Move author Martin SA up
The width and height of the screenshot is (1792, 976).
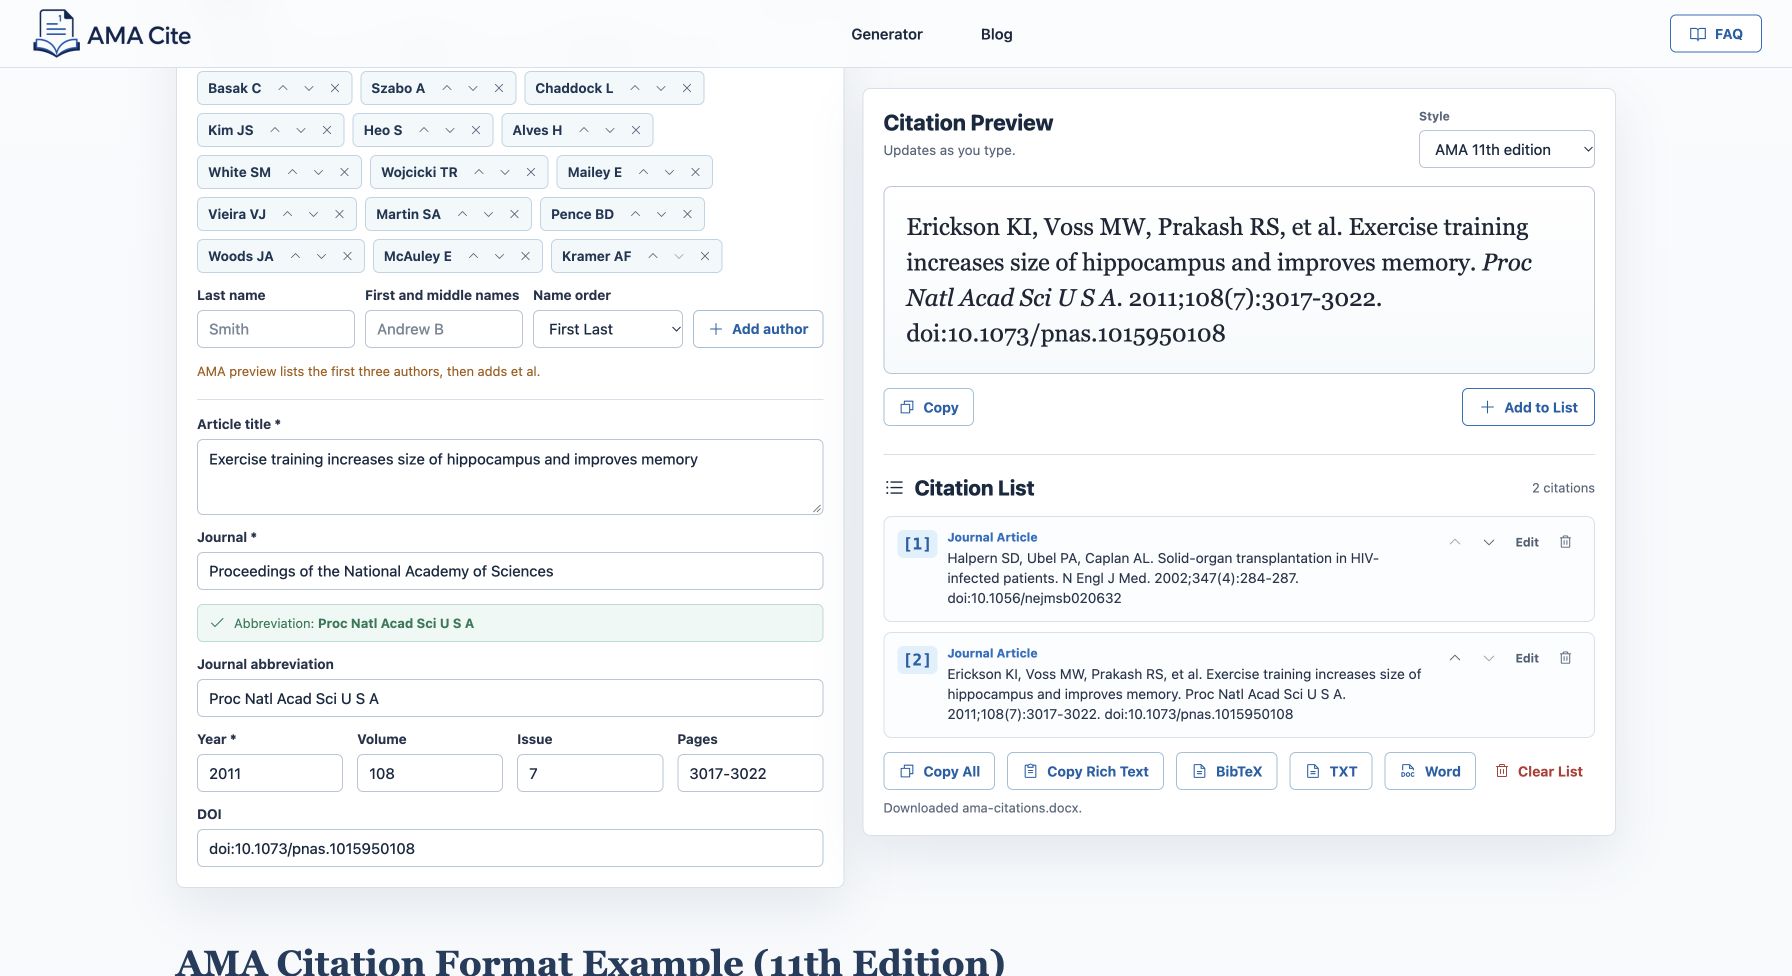[462, 214]
